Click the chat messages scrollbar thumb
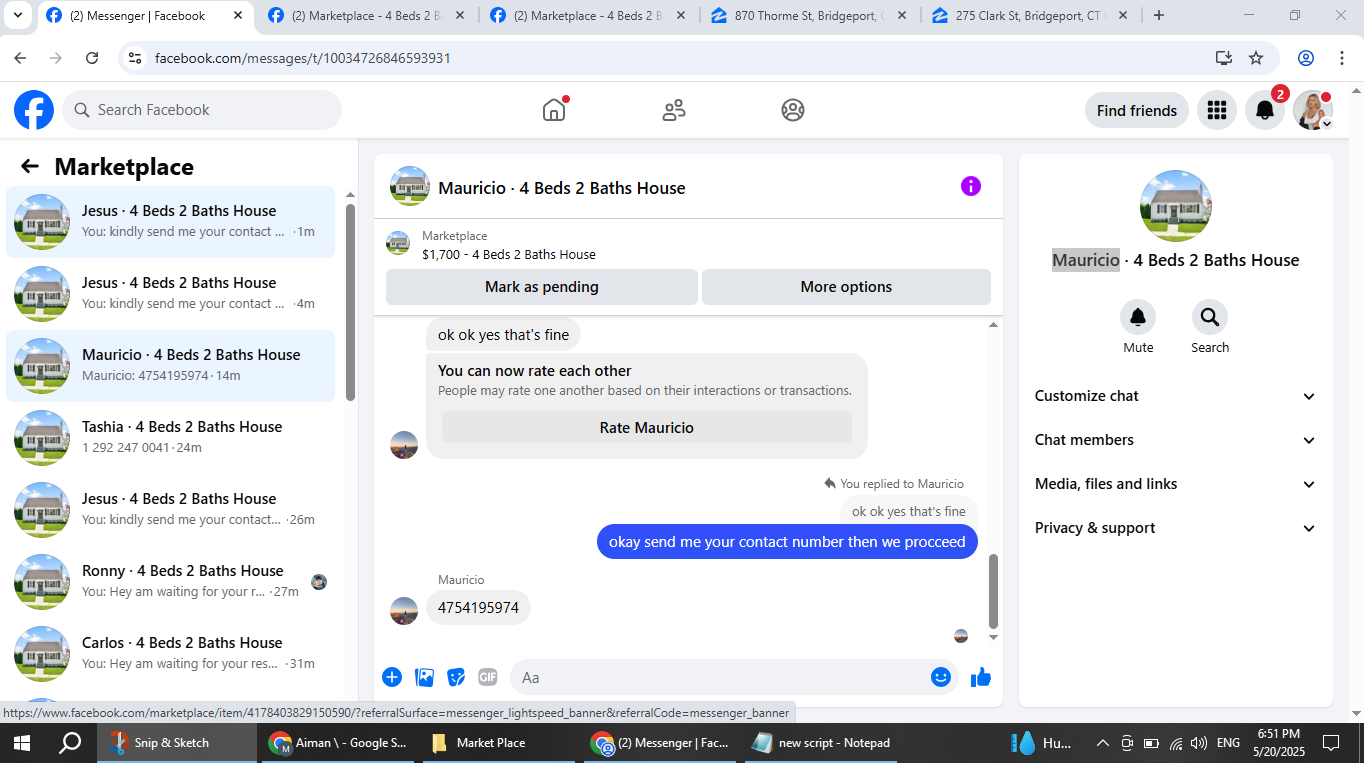 [x=993, y=590]
